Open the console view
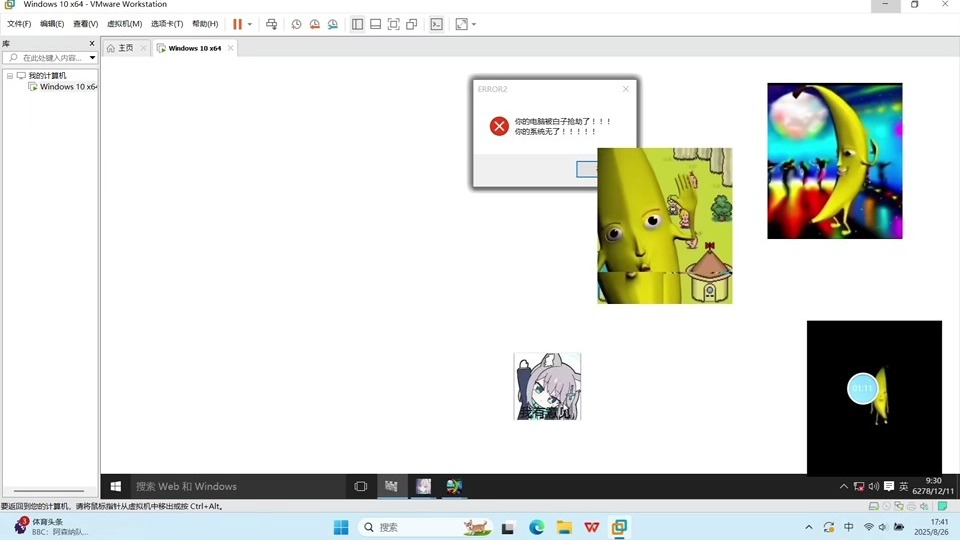The width and height of the screenshot is (960, 540). click(437, 24)
